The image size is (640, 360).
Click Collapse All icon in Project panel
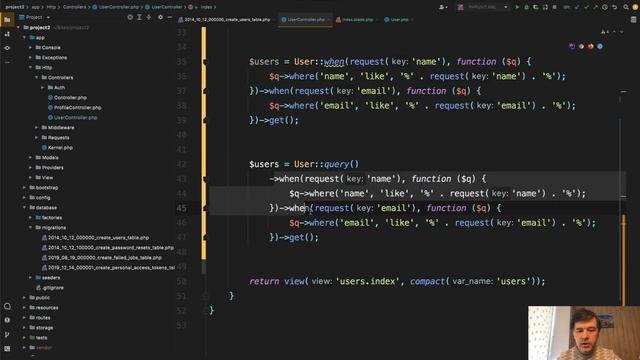click(x=149, y=17)
